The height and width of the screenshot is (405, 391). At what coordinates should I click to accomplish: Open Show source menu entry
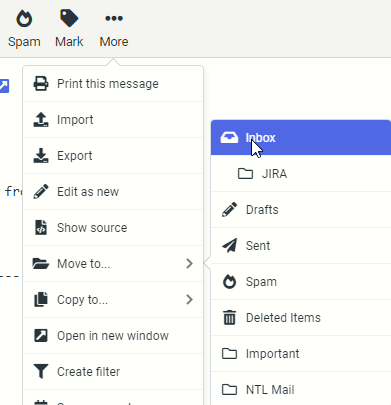[113, 228]
